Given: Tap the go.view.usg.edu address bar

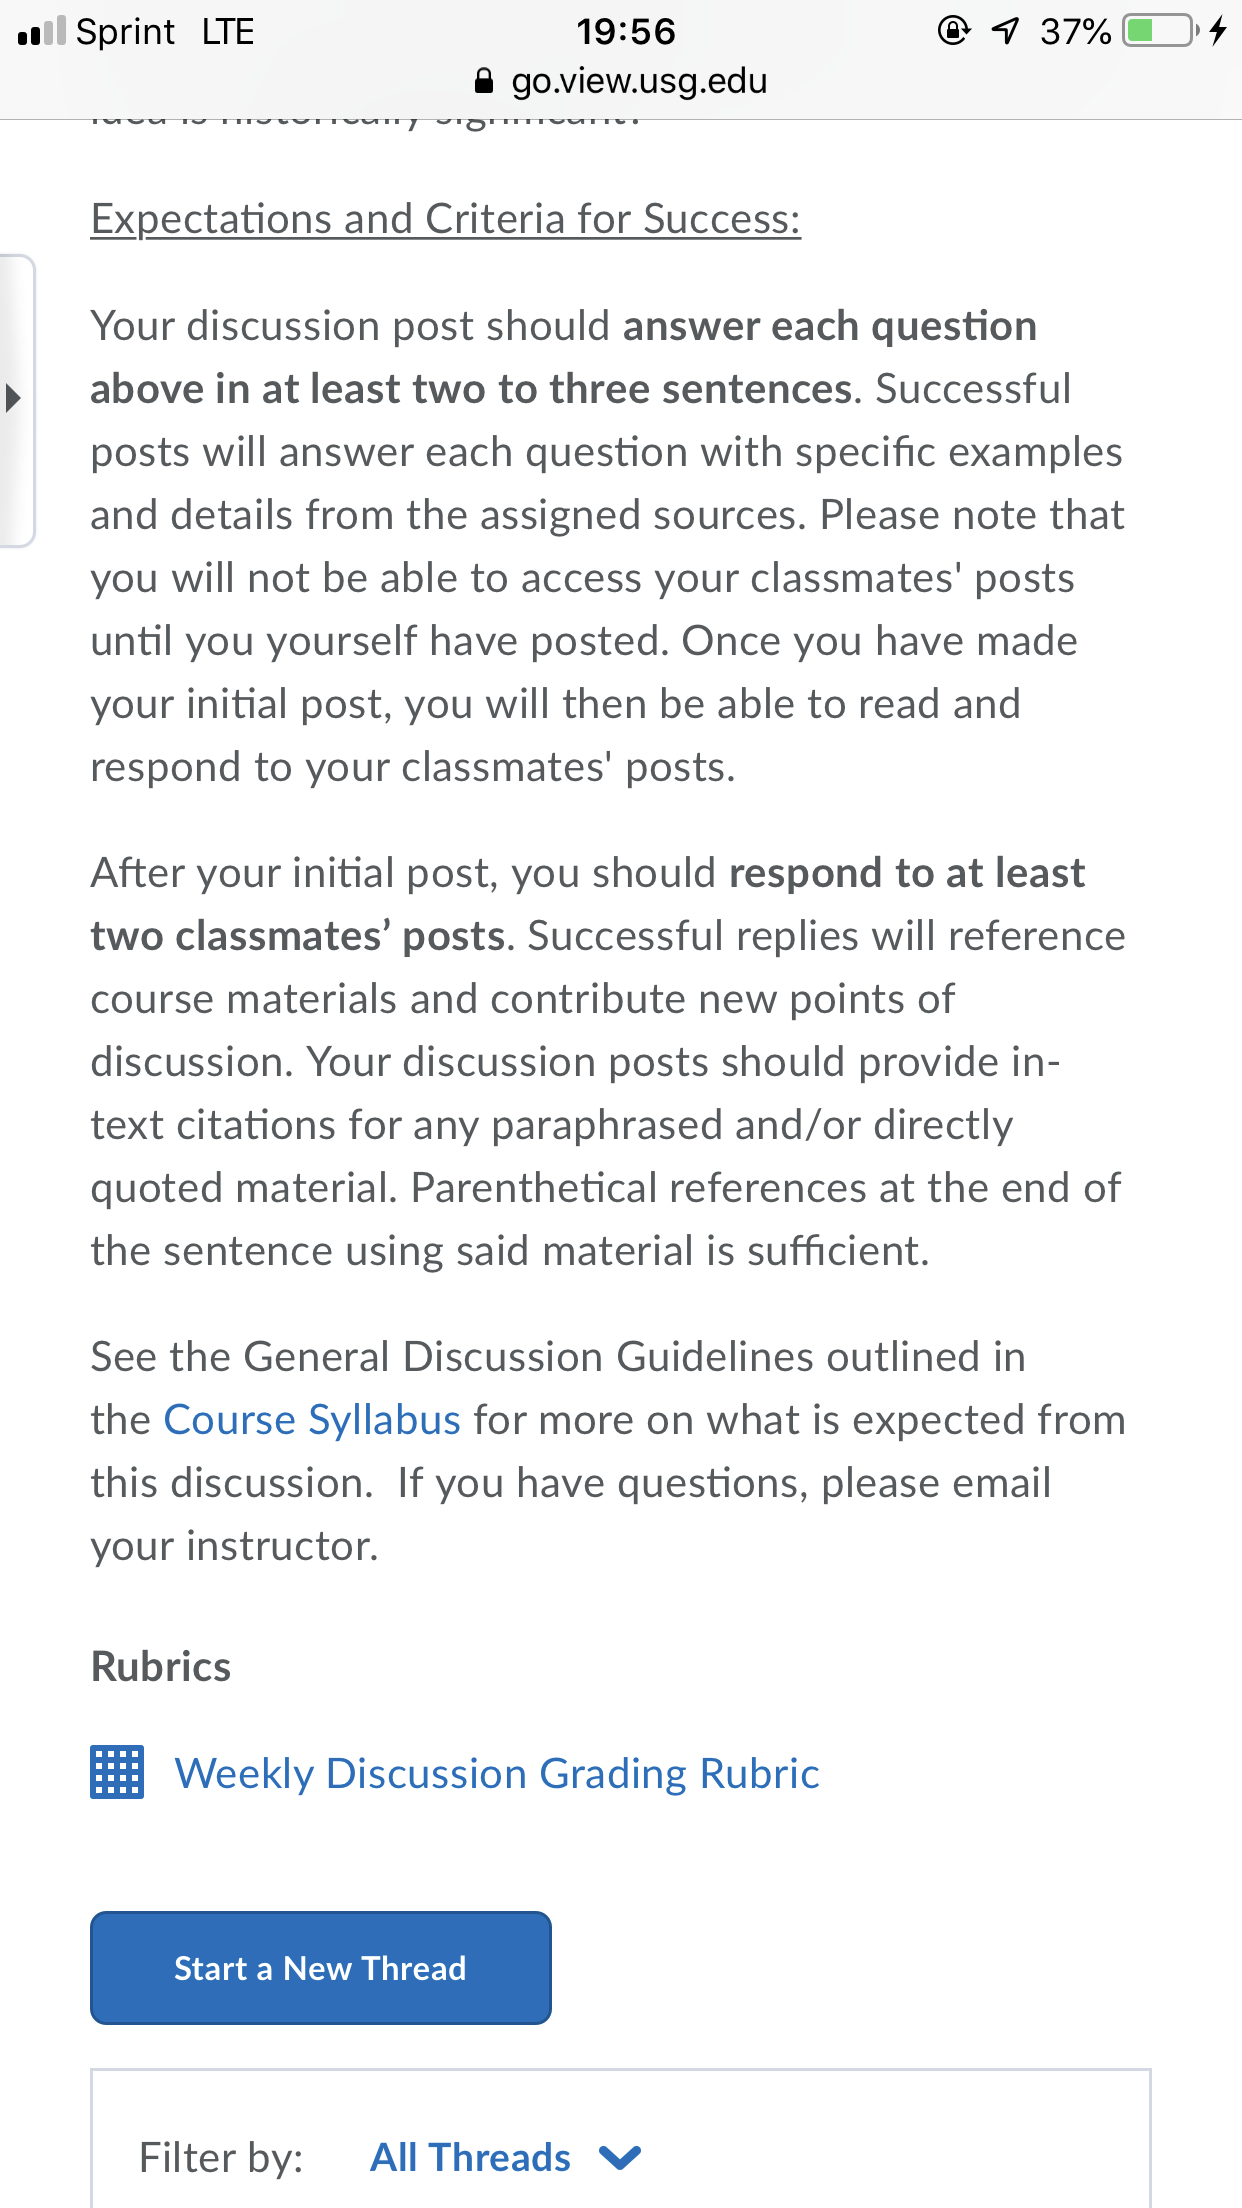Looking at the screenshot, I should 620,81.
